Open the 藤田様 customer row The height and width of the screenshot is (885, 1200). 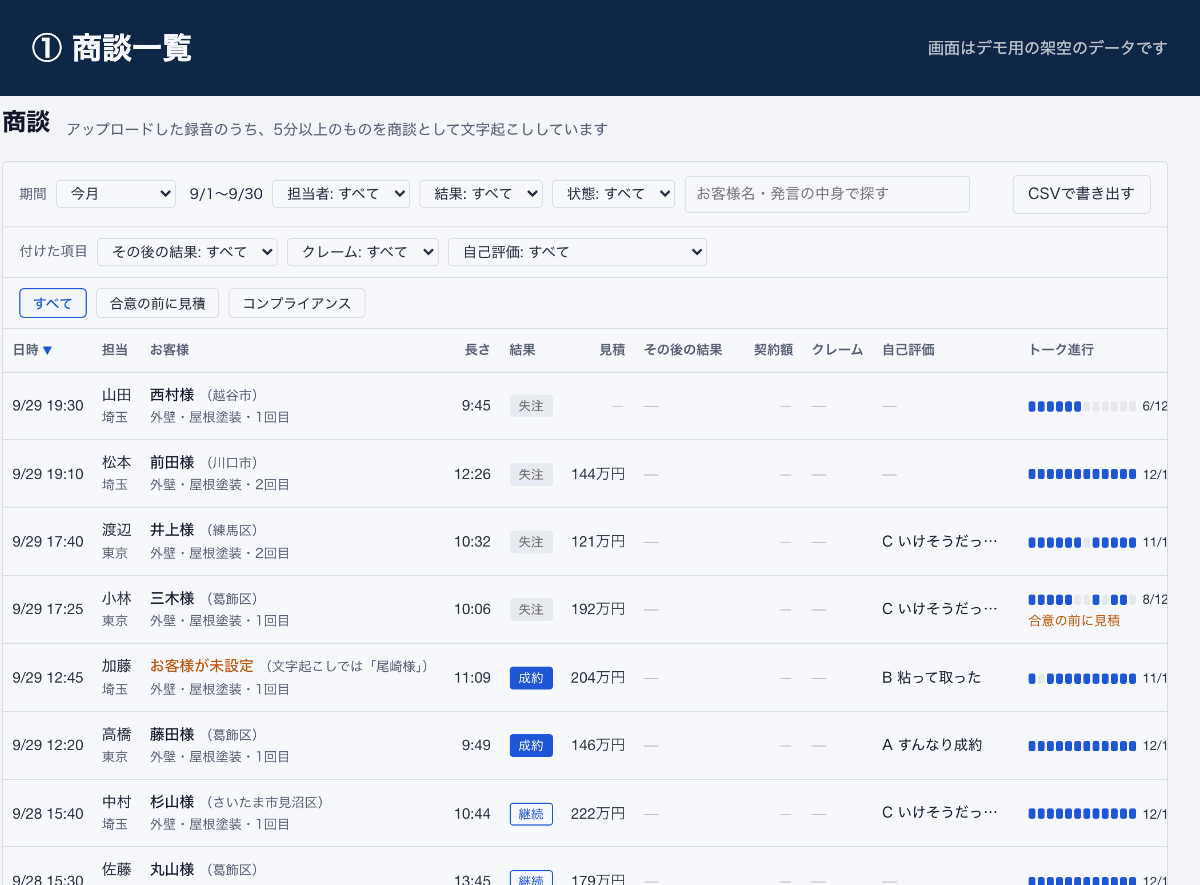(x=585, y=746)
